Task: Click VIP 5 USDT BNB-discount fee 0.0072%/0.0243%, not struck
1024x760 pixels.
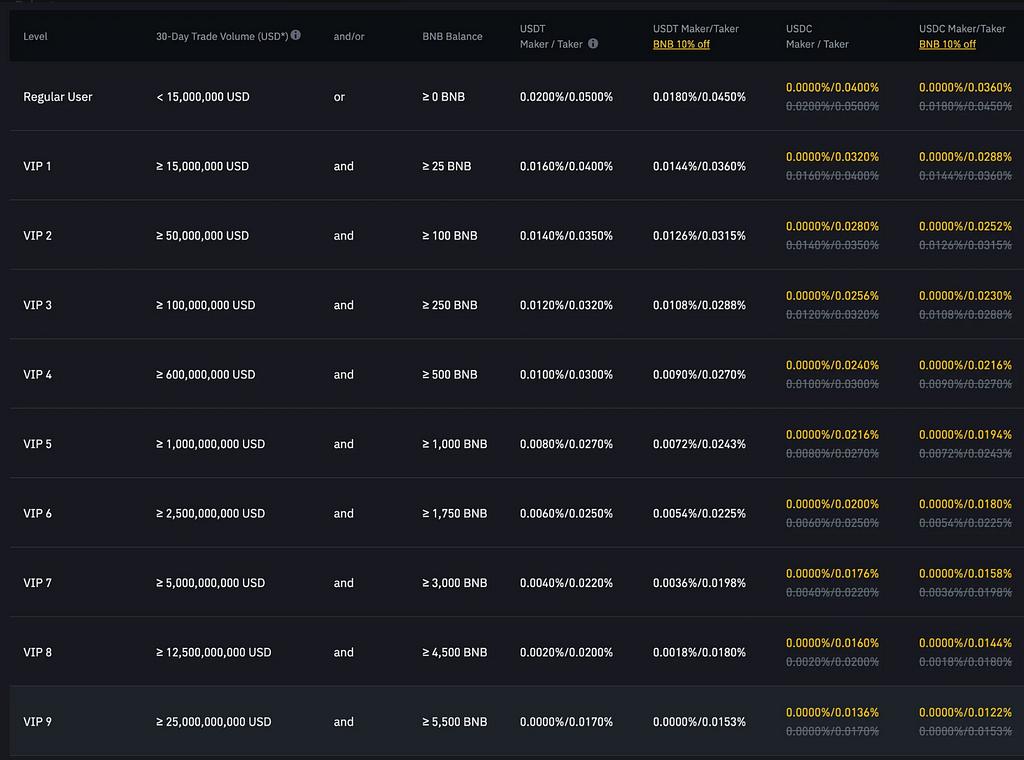Action: tap(699, 444)
